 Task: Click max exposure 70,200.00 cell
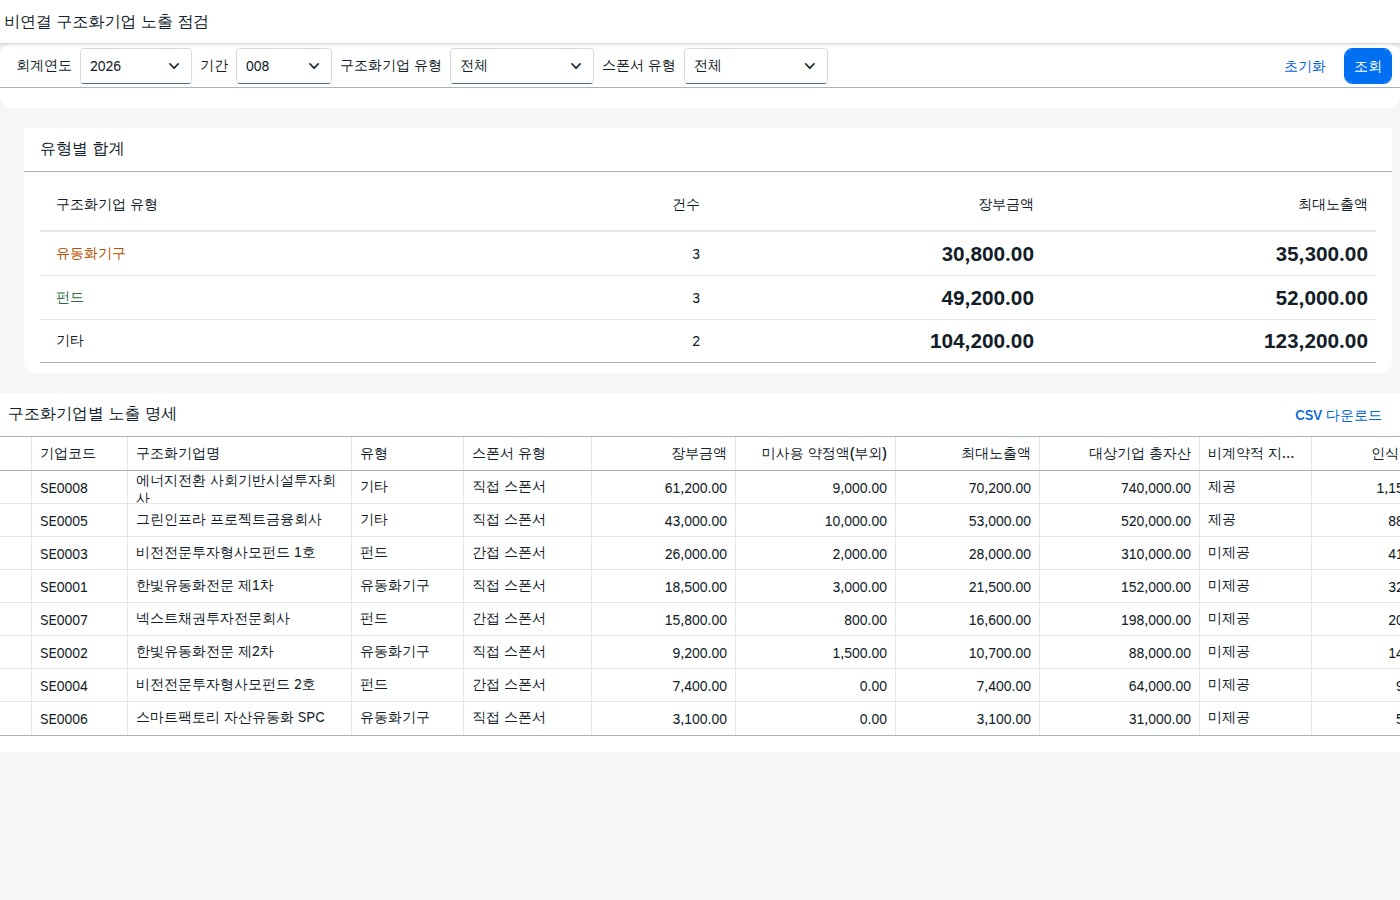(967, 488)
